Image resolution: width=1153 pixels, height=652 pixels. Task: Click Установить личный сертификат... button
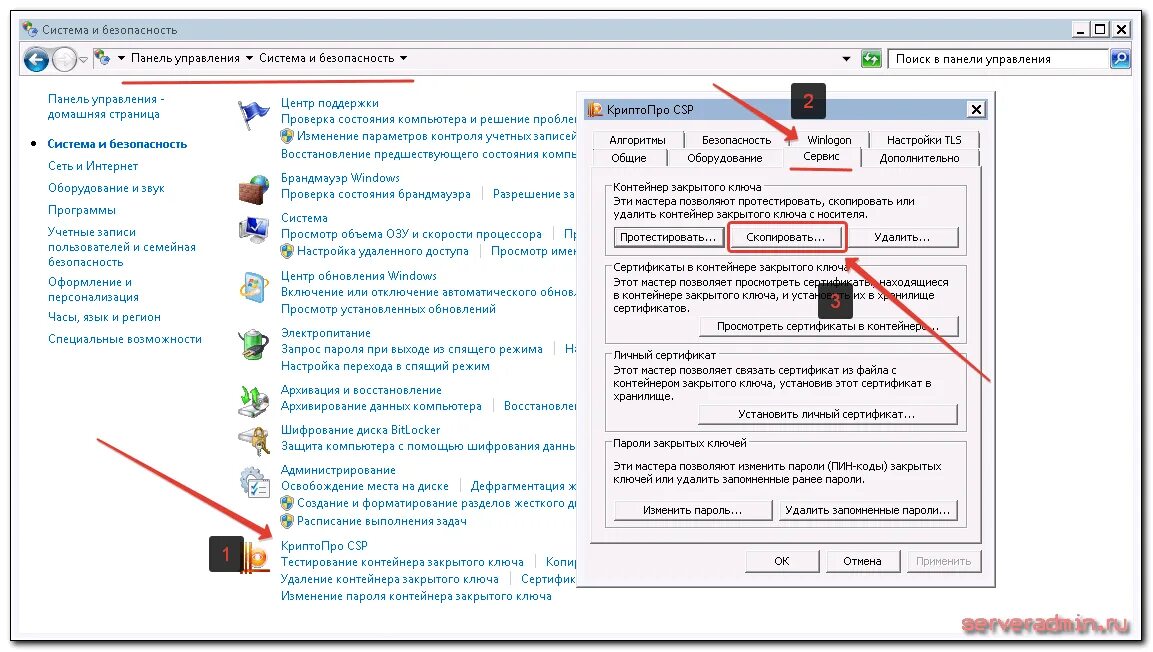pyautogui.click(x=827, y=415)
